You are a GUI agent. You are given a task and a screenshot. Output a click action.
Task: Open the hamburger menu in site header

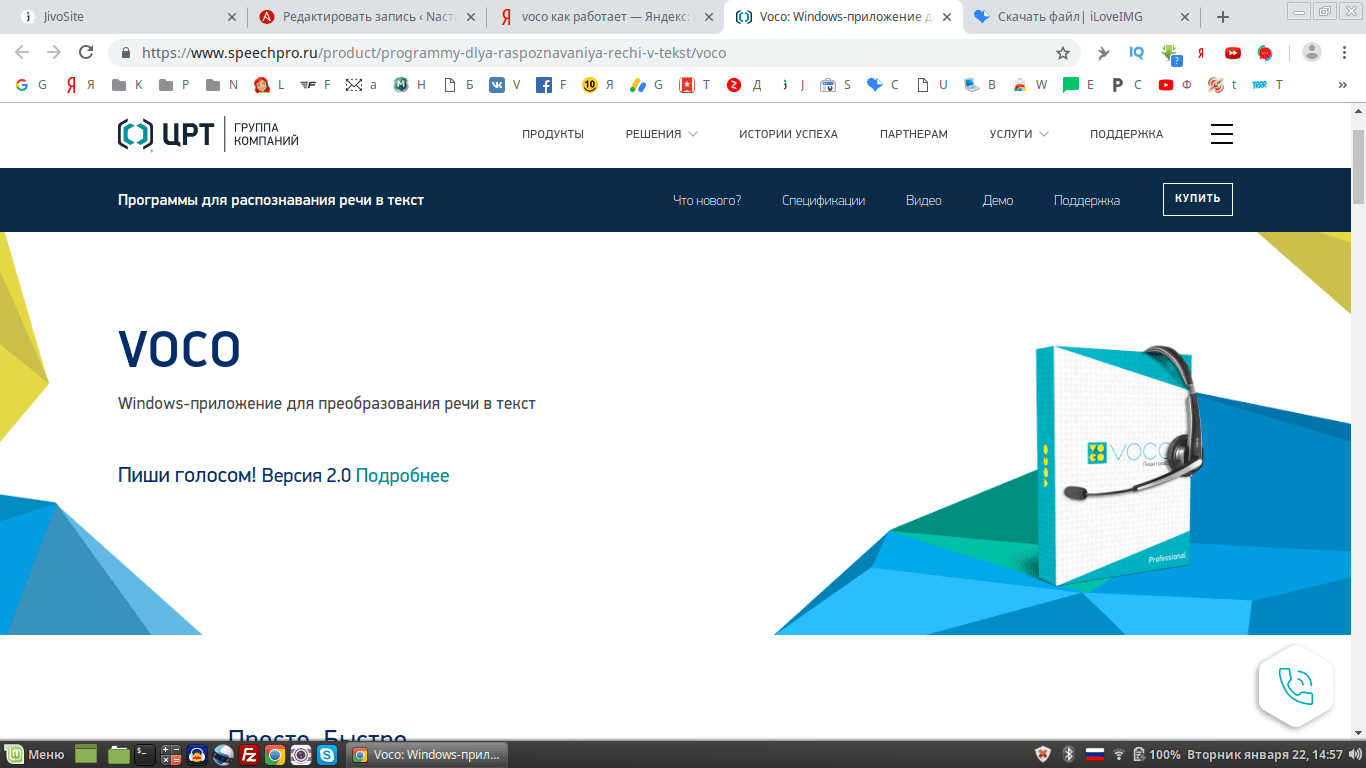pyautogui.click(x=1221, y=134)
